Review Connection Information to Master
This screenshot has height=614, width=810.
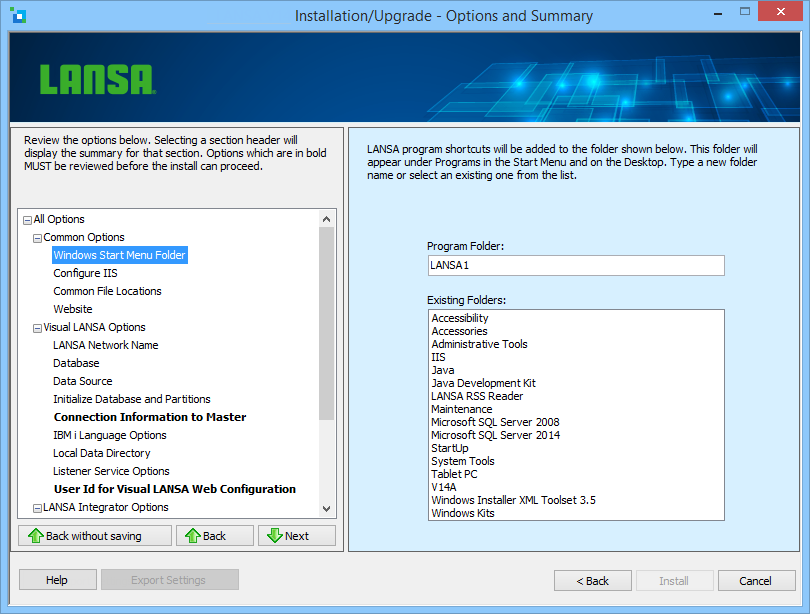coord(150,417)
